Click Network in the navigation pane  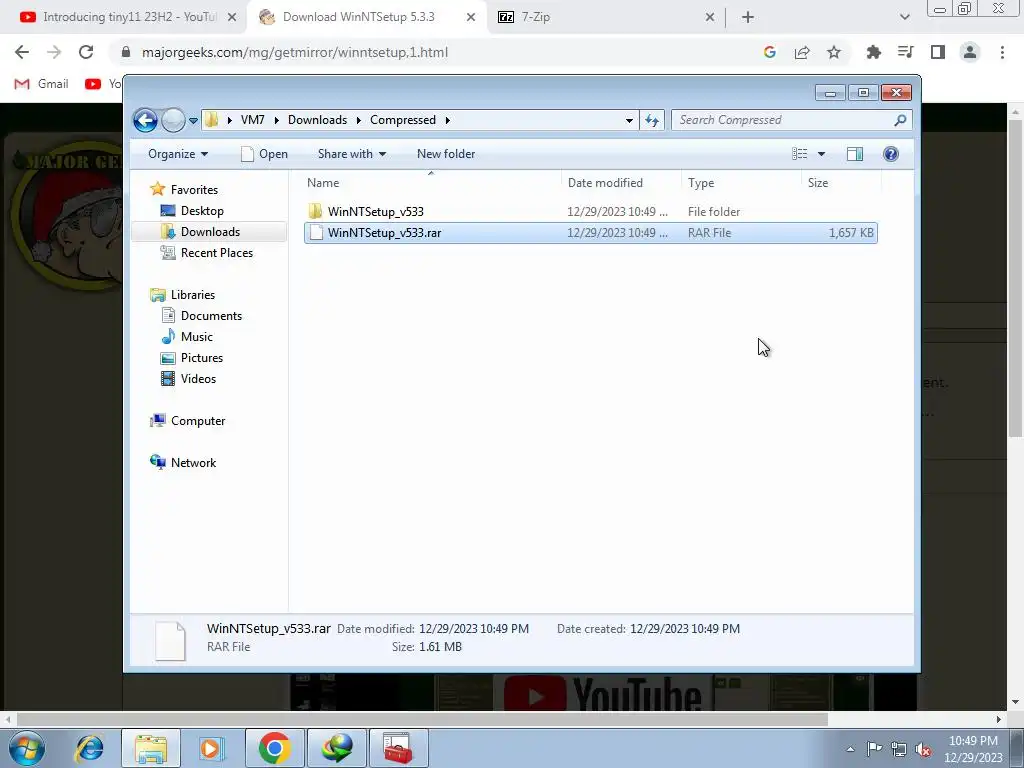(193, 463)
